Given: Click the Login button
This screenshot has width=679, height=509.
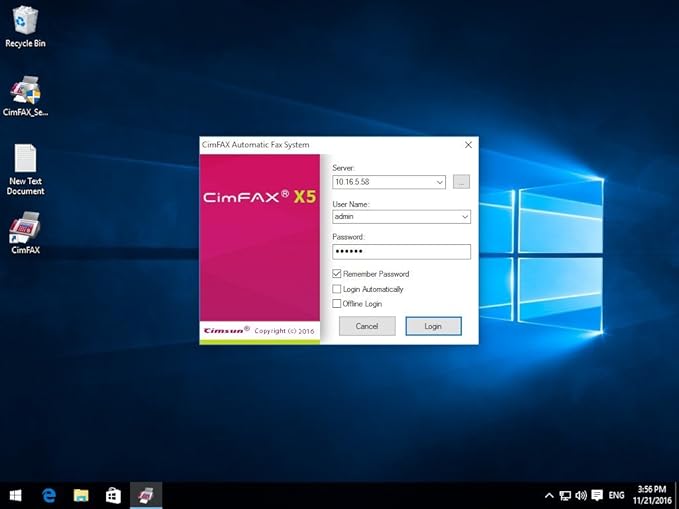Looking at the screenshot, I should [433, 326].
